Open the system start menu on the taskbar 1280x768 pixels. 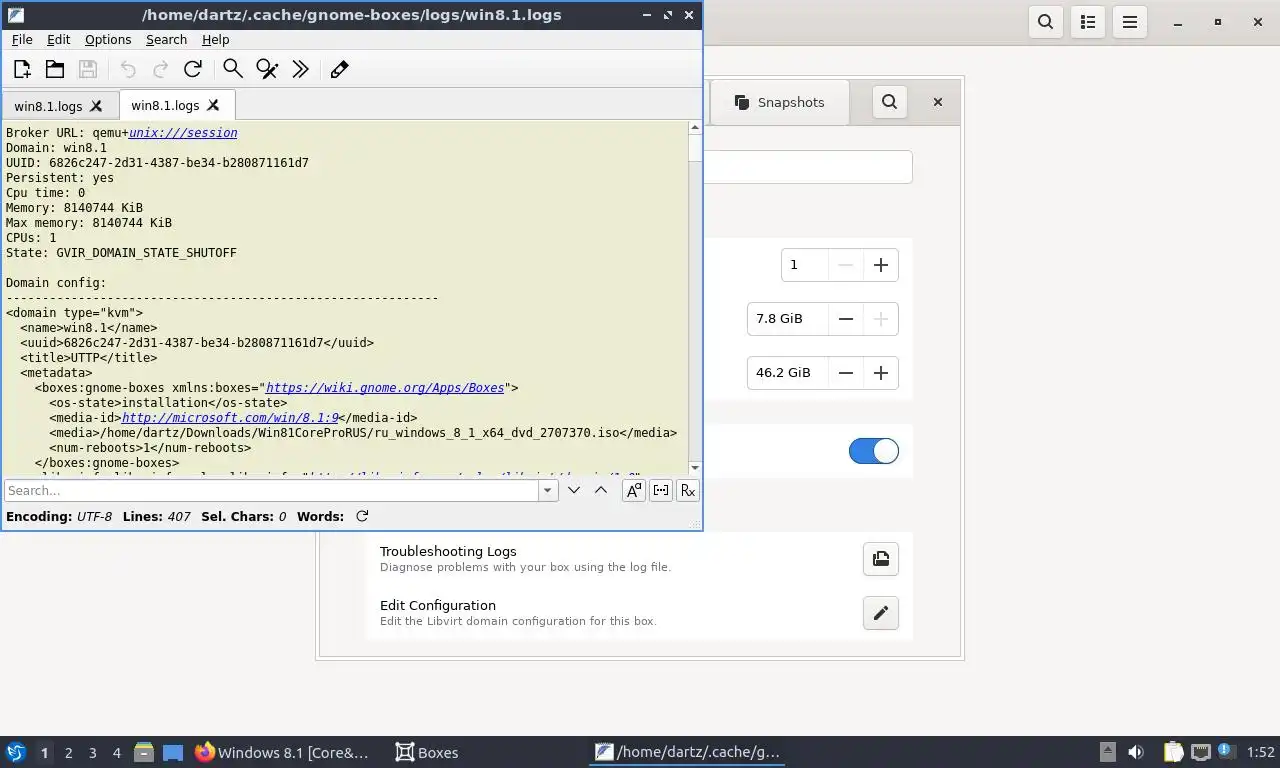[x=16, y=752]
